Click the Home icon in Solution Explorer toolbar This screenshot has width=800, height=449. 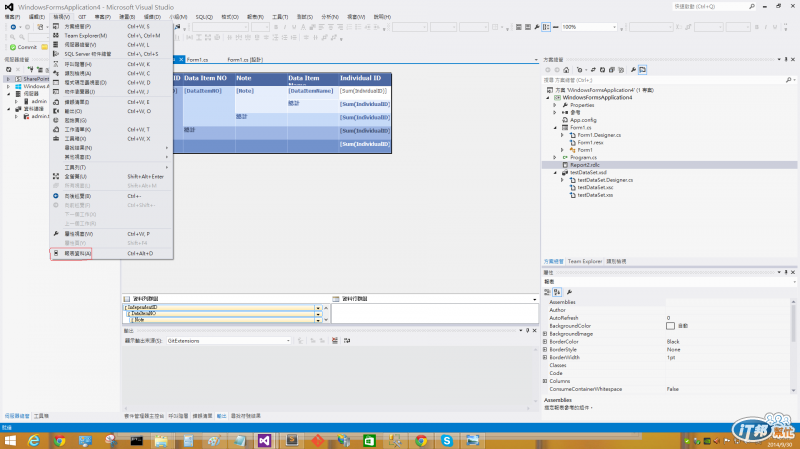[x=566, y=70]
